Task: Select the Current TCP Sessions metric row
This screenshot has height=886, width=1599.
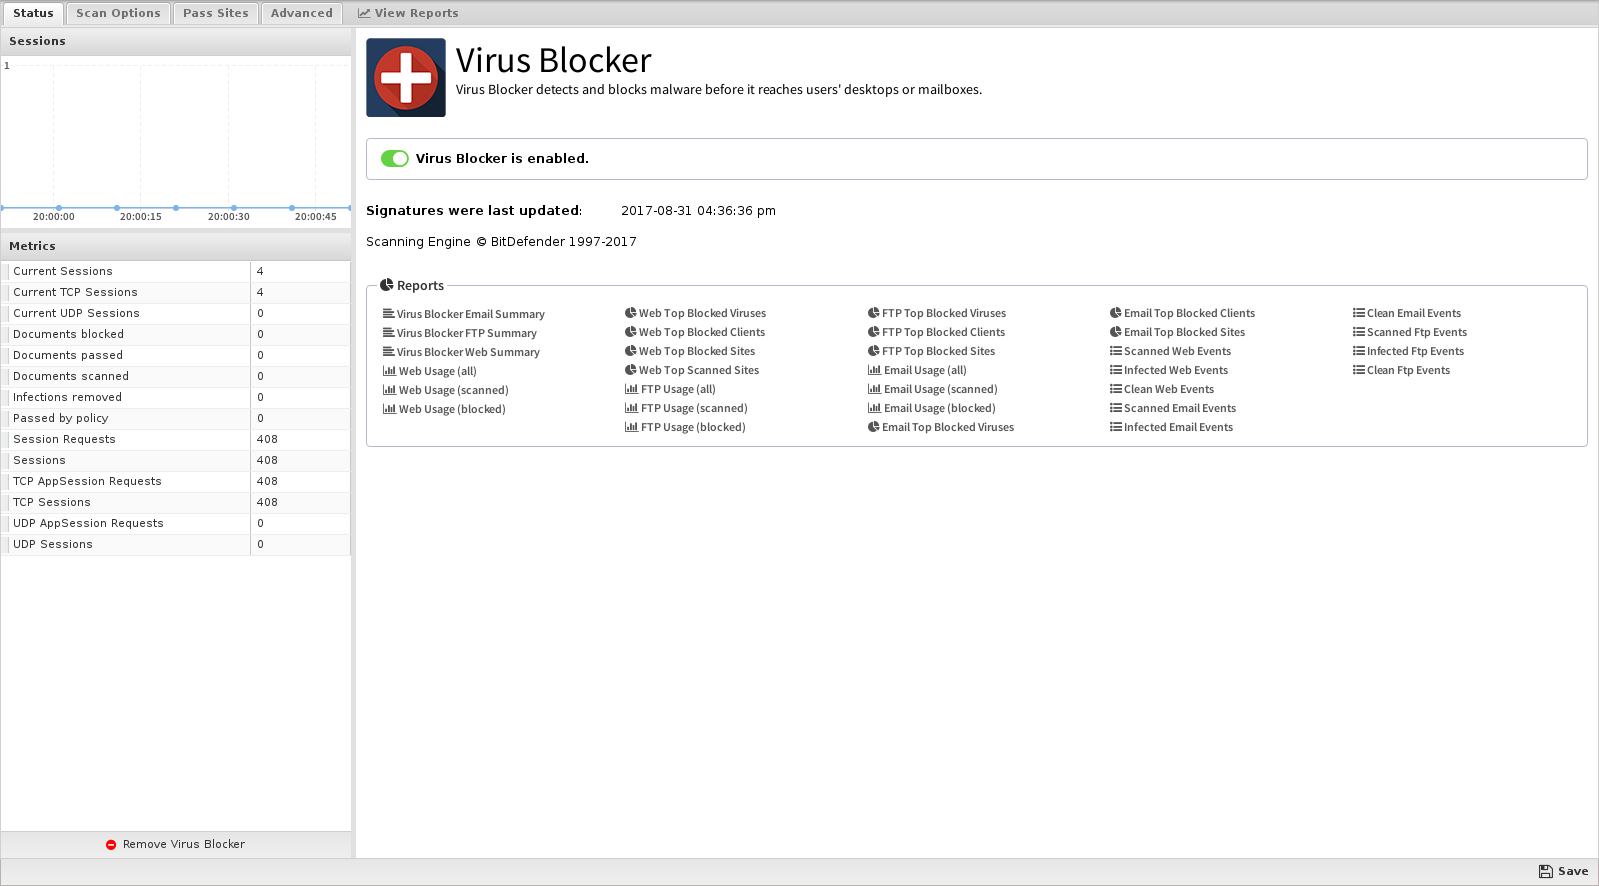Action: click(176, 293)
